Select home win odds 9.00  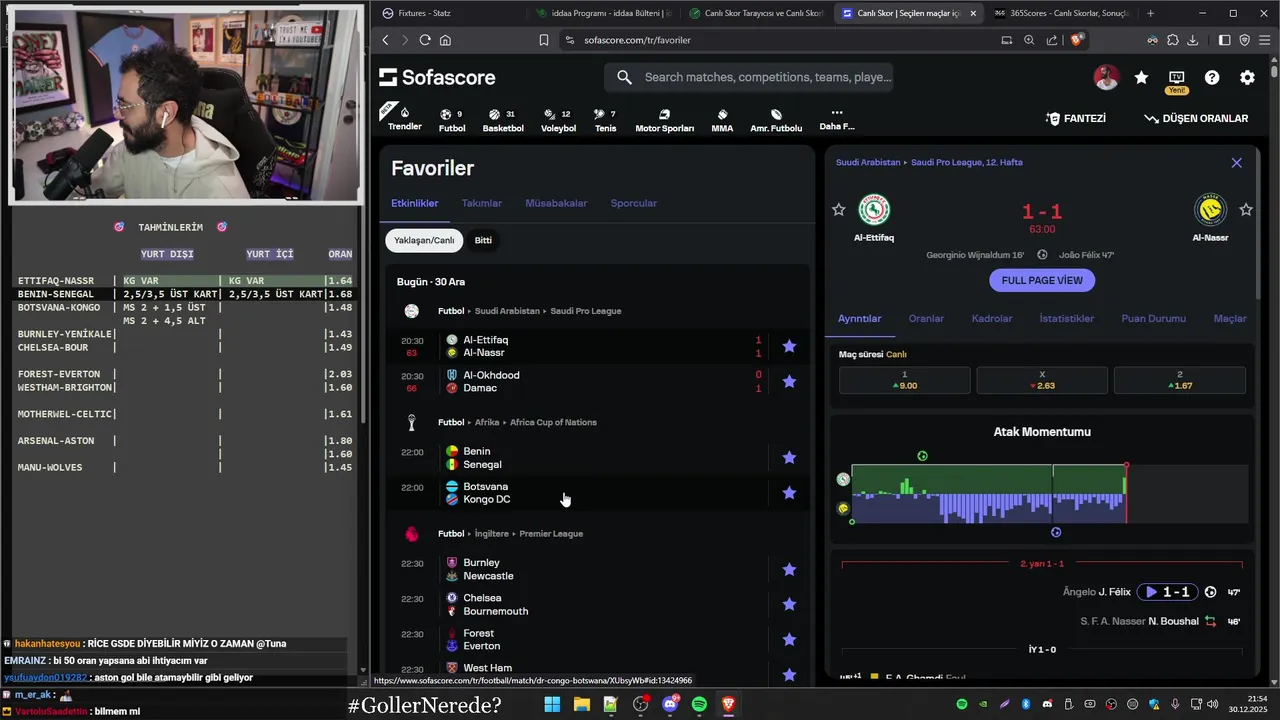click(904, 380)
